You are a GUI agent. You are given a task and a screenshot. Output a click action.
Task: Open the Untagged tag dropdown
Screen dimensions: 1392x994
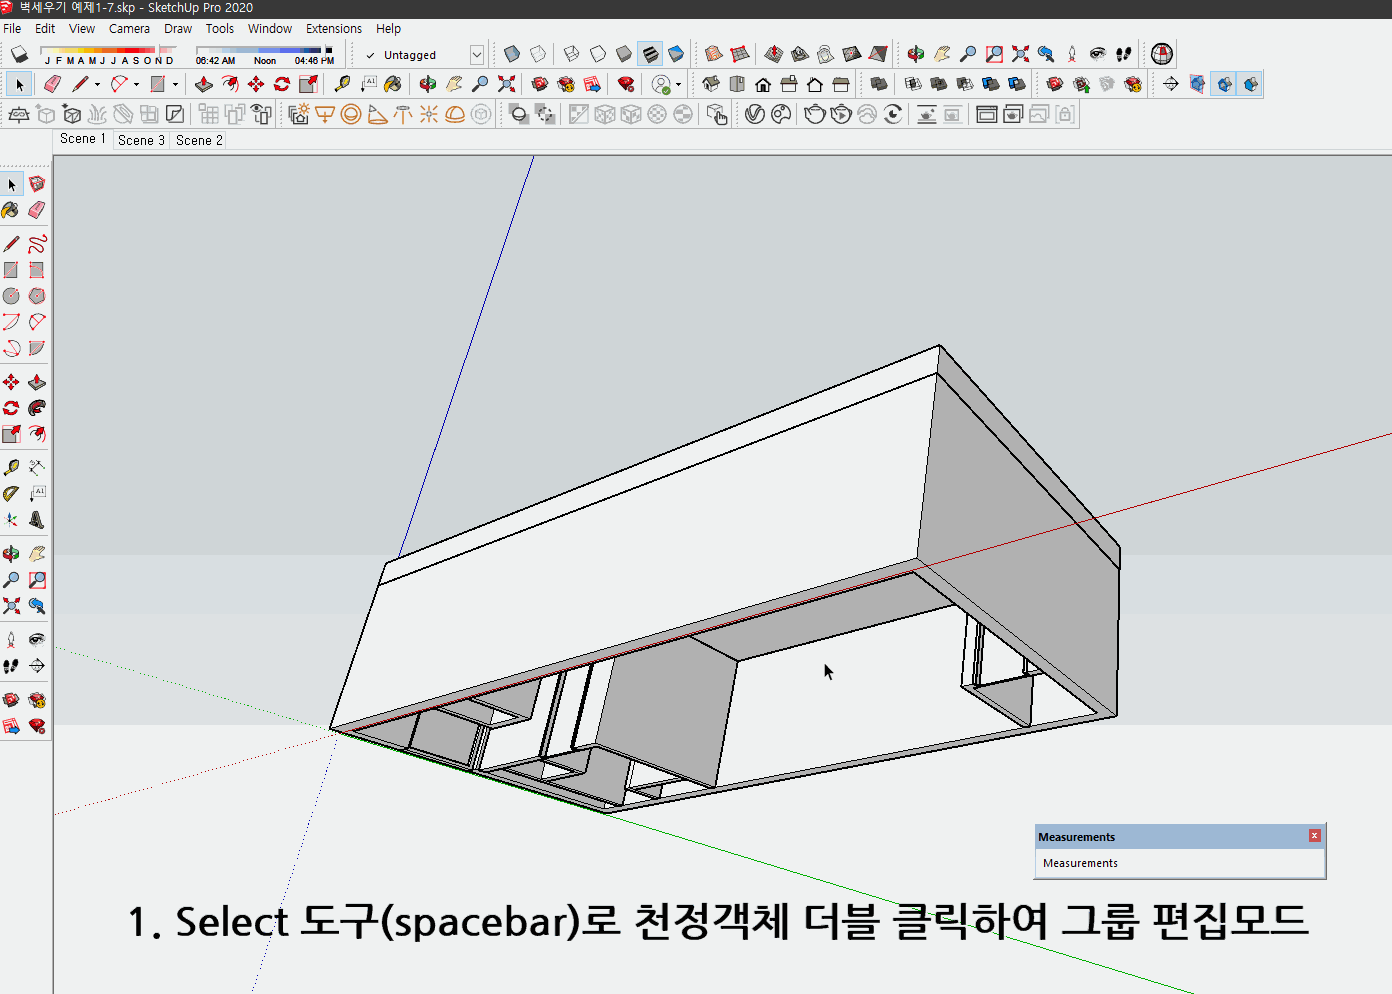[477, 55]
